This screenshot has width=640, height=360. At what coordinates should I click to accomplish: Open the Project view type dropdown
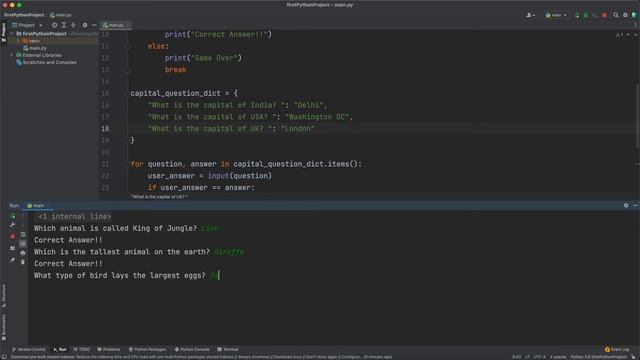[x=27, y=25]
